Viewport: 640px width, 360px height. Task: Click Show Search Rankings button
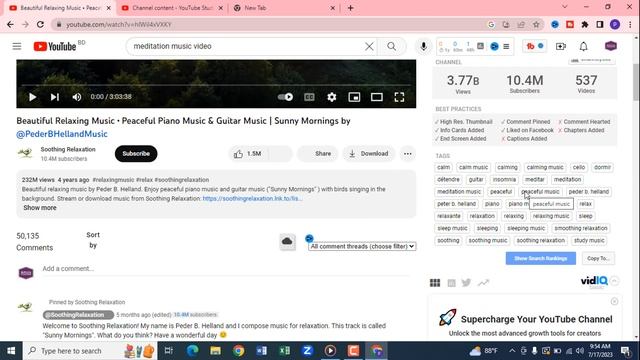click(x=540, y=258)
